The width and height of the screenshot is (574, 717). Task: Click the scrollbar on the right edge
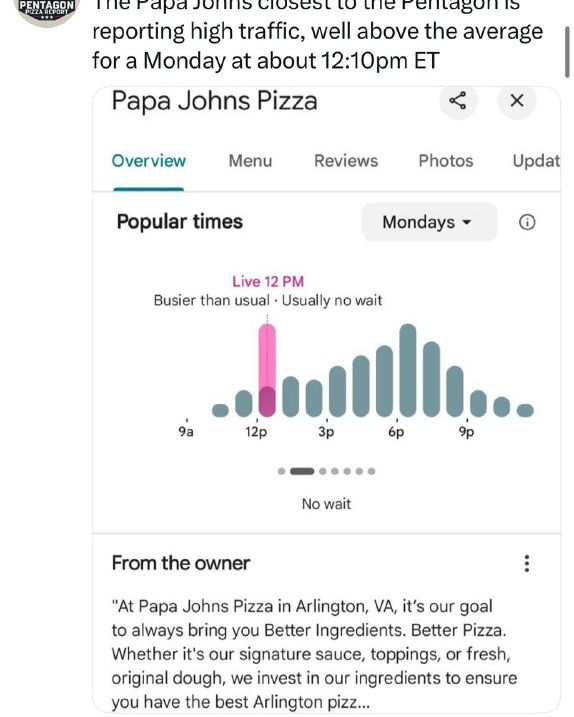[567, 51]
